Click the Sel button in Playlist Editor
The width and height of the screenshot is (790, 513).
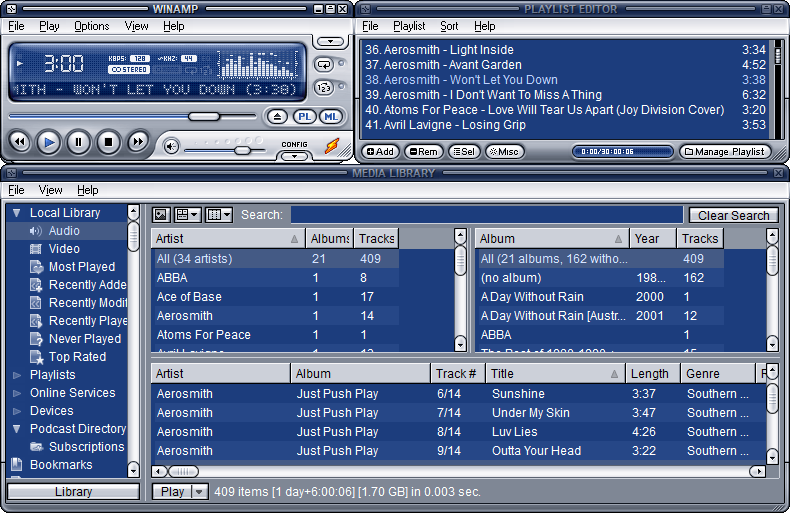click(x=464, y=152)
